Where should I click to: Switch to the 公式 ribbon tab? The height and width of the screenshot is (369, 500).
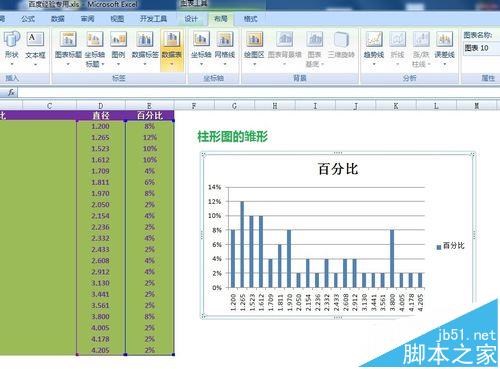28,19
